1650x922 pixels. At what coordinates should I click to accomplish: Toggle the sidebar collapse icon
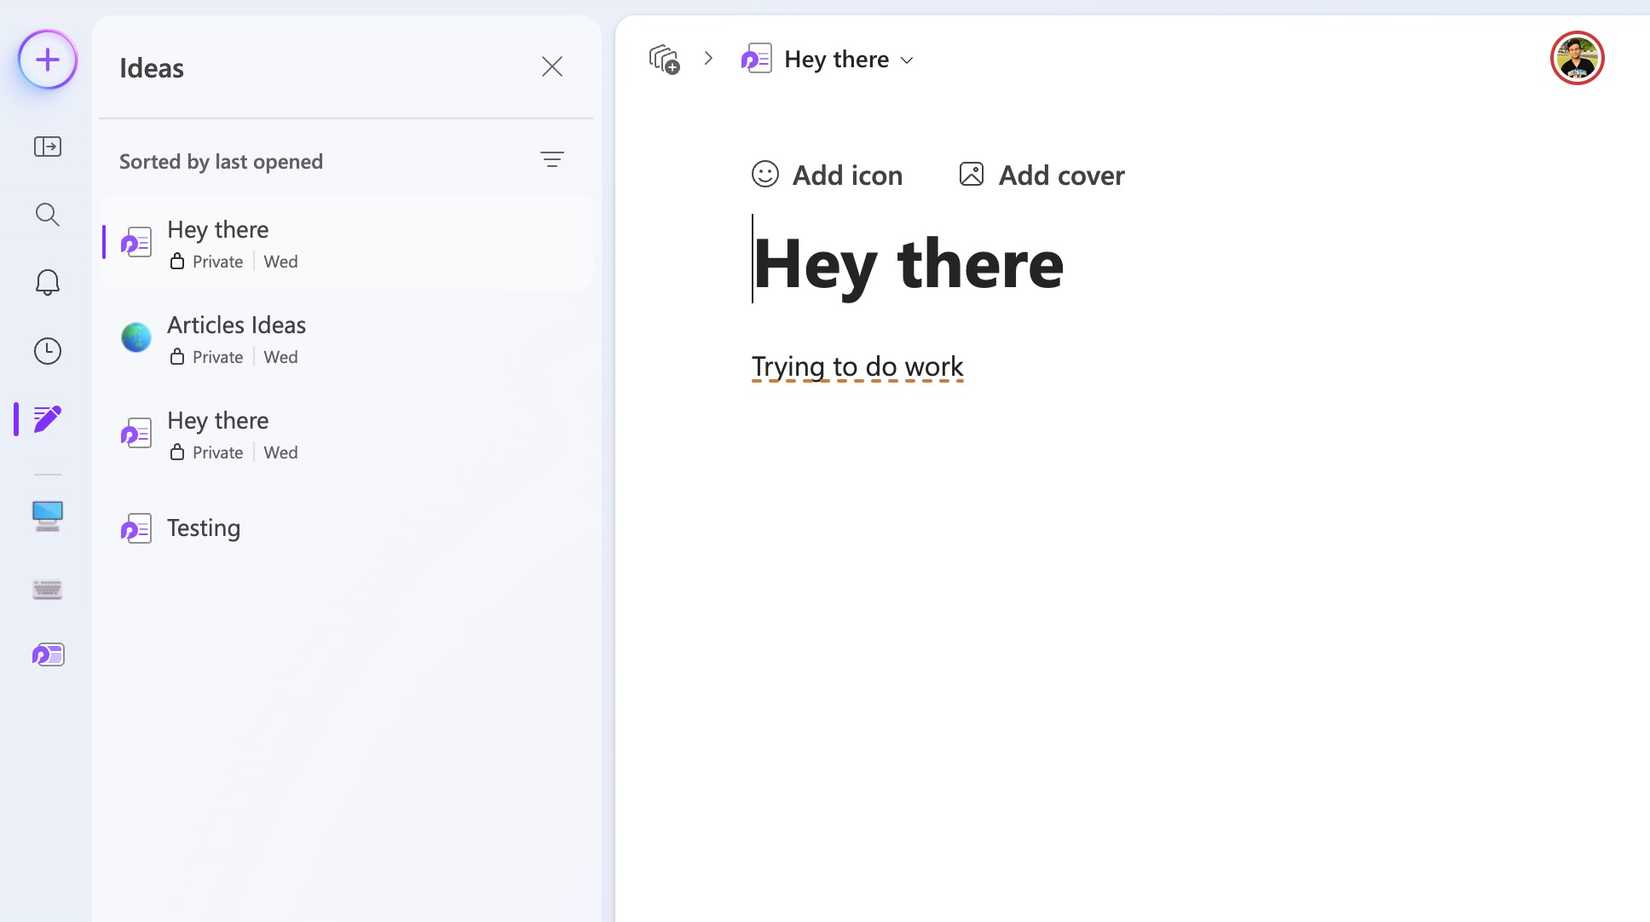coord(46,146)
